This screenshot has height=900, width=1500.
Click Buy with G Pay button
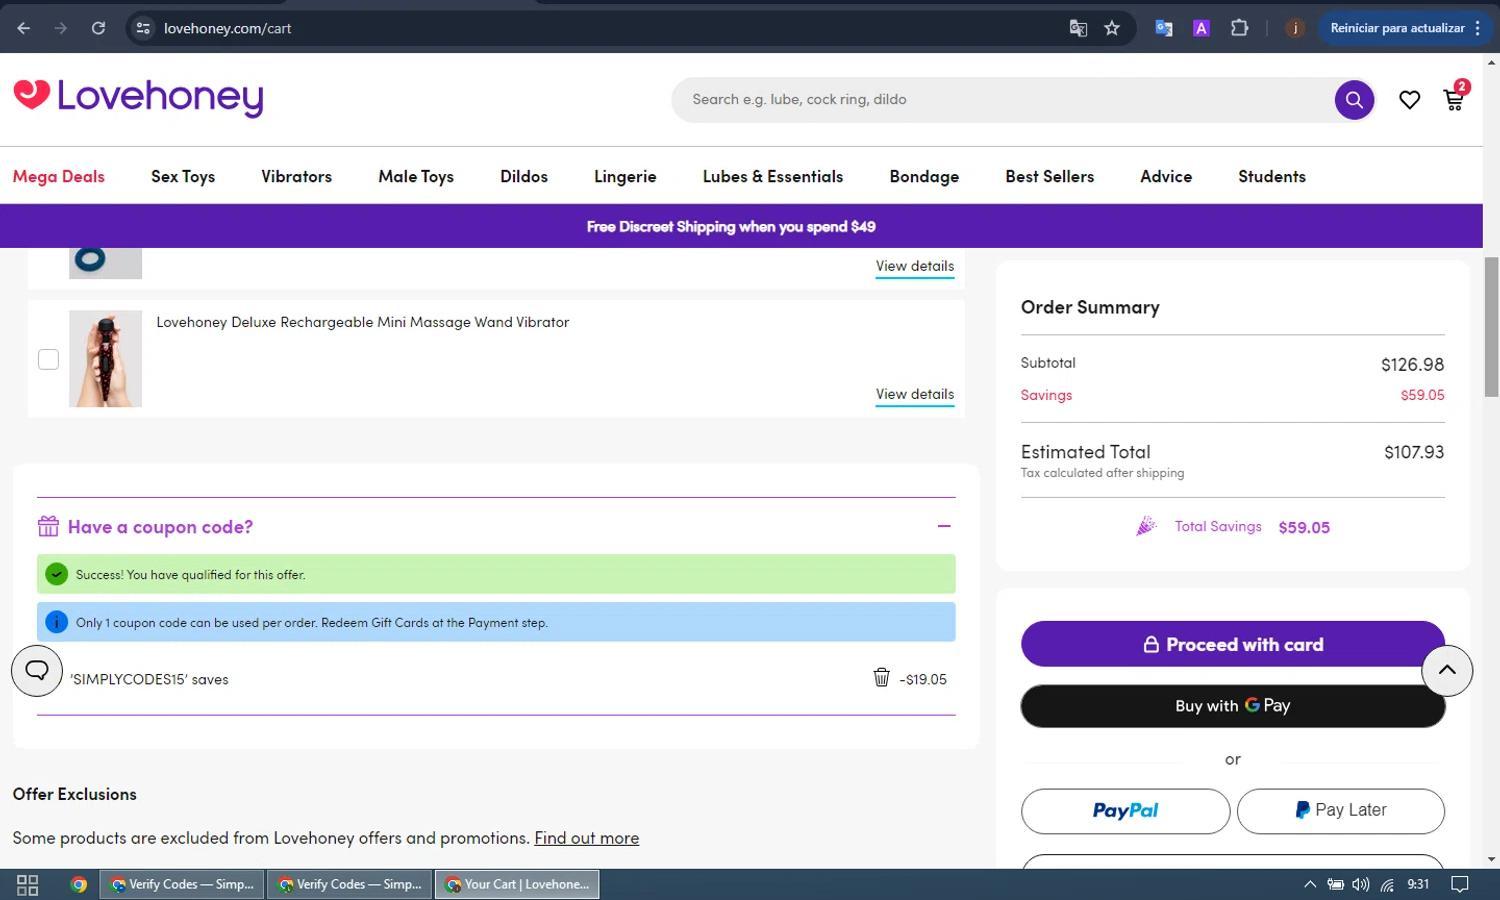pyautogui.click(x=1233, y=706)
